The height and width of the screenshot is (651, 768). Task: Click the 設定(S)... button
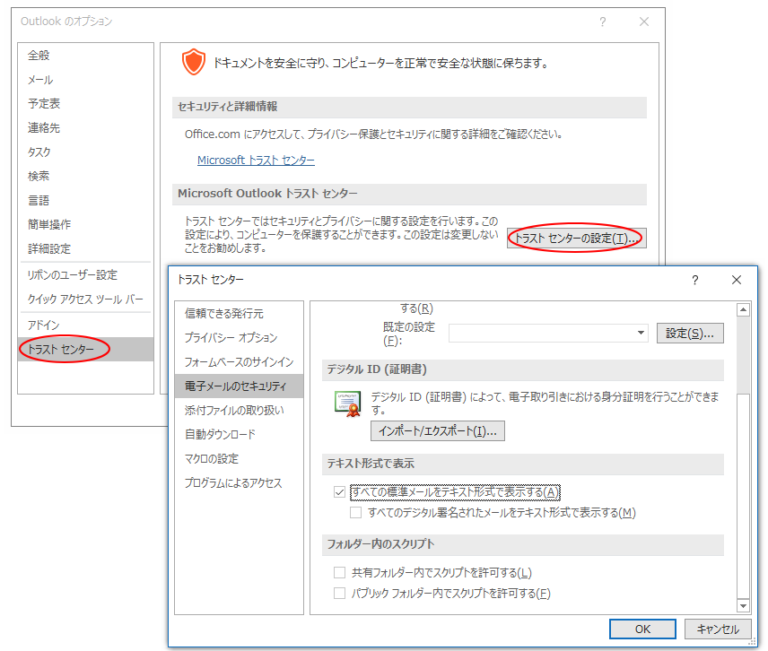(690, 334)
